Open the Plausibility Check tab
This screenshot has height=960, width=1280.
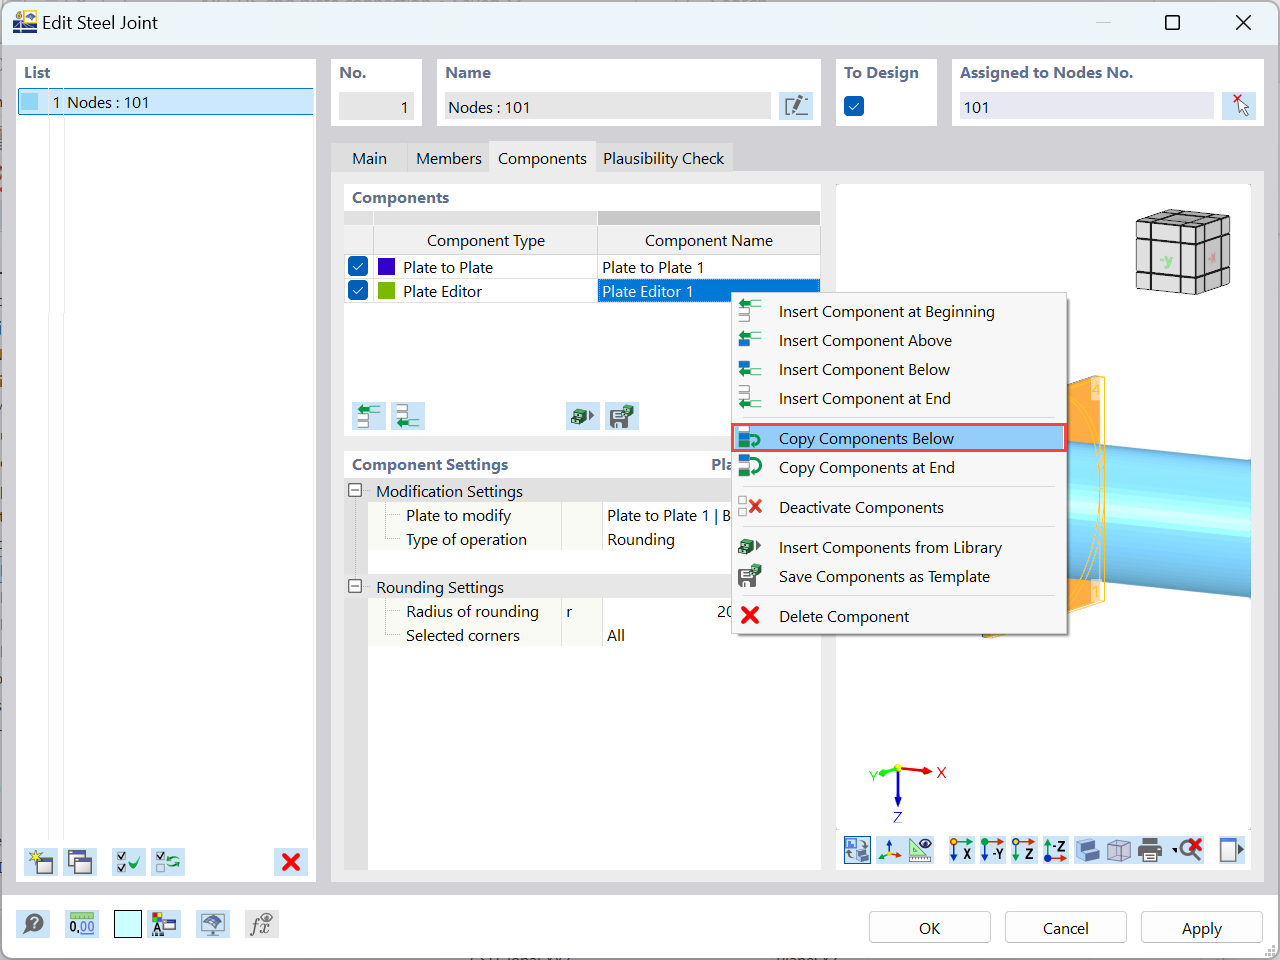point(663,158)
